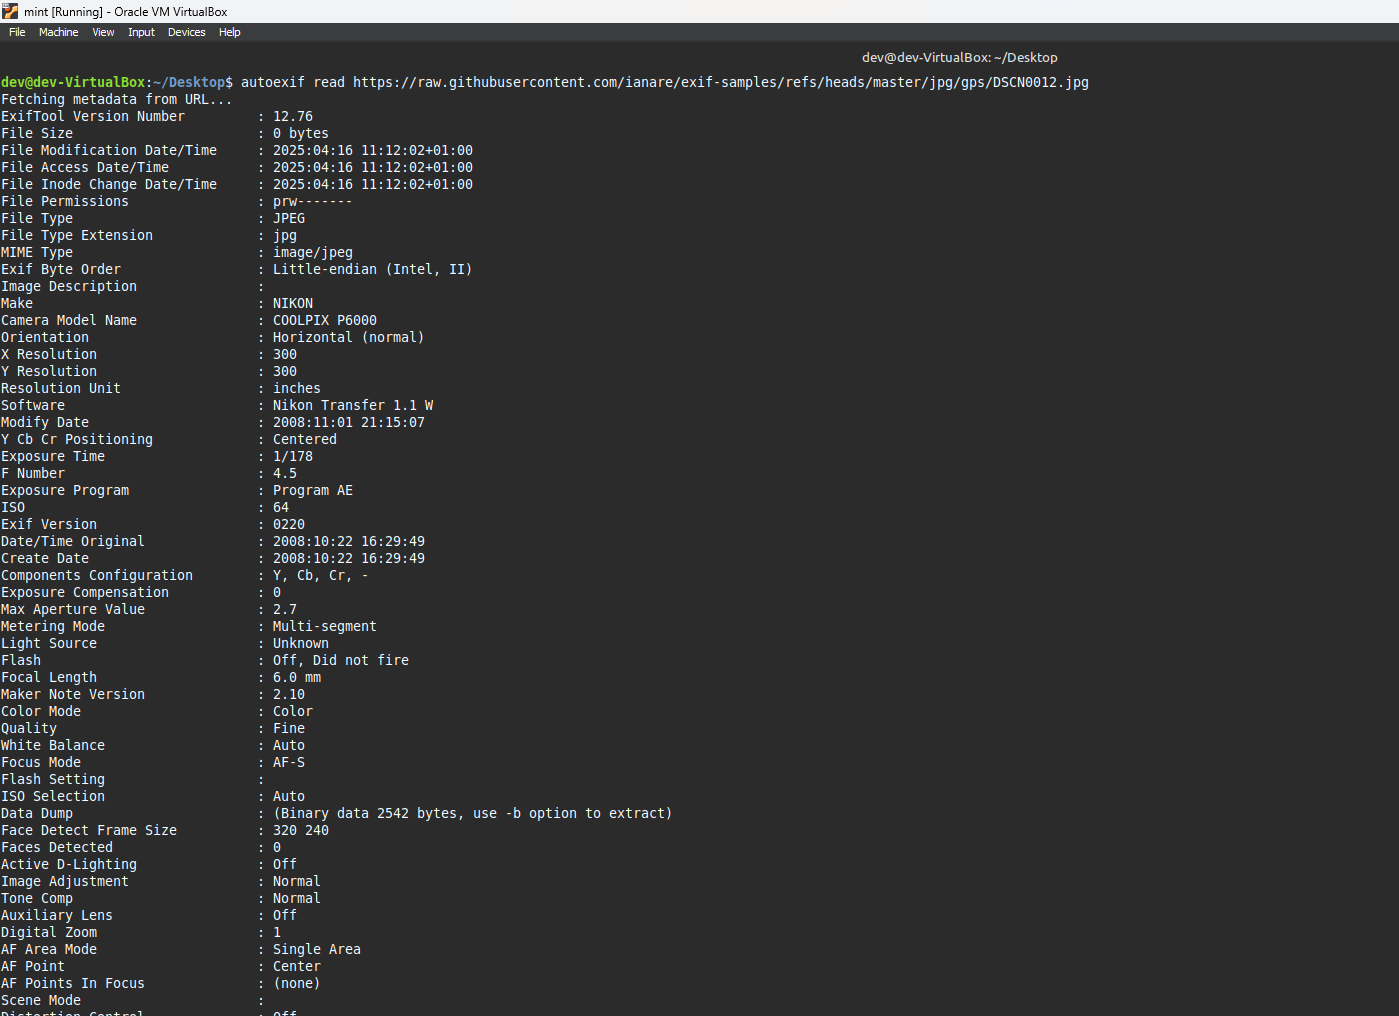Click the Exposure Time value '1/178'
The image size is (1399, 1016).
[x=293, y=456]
